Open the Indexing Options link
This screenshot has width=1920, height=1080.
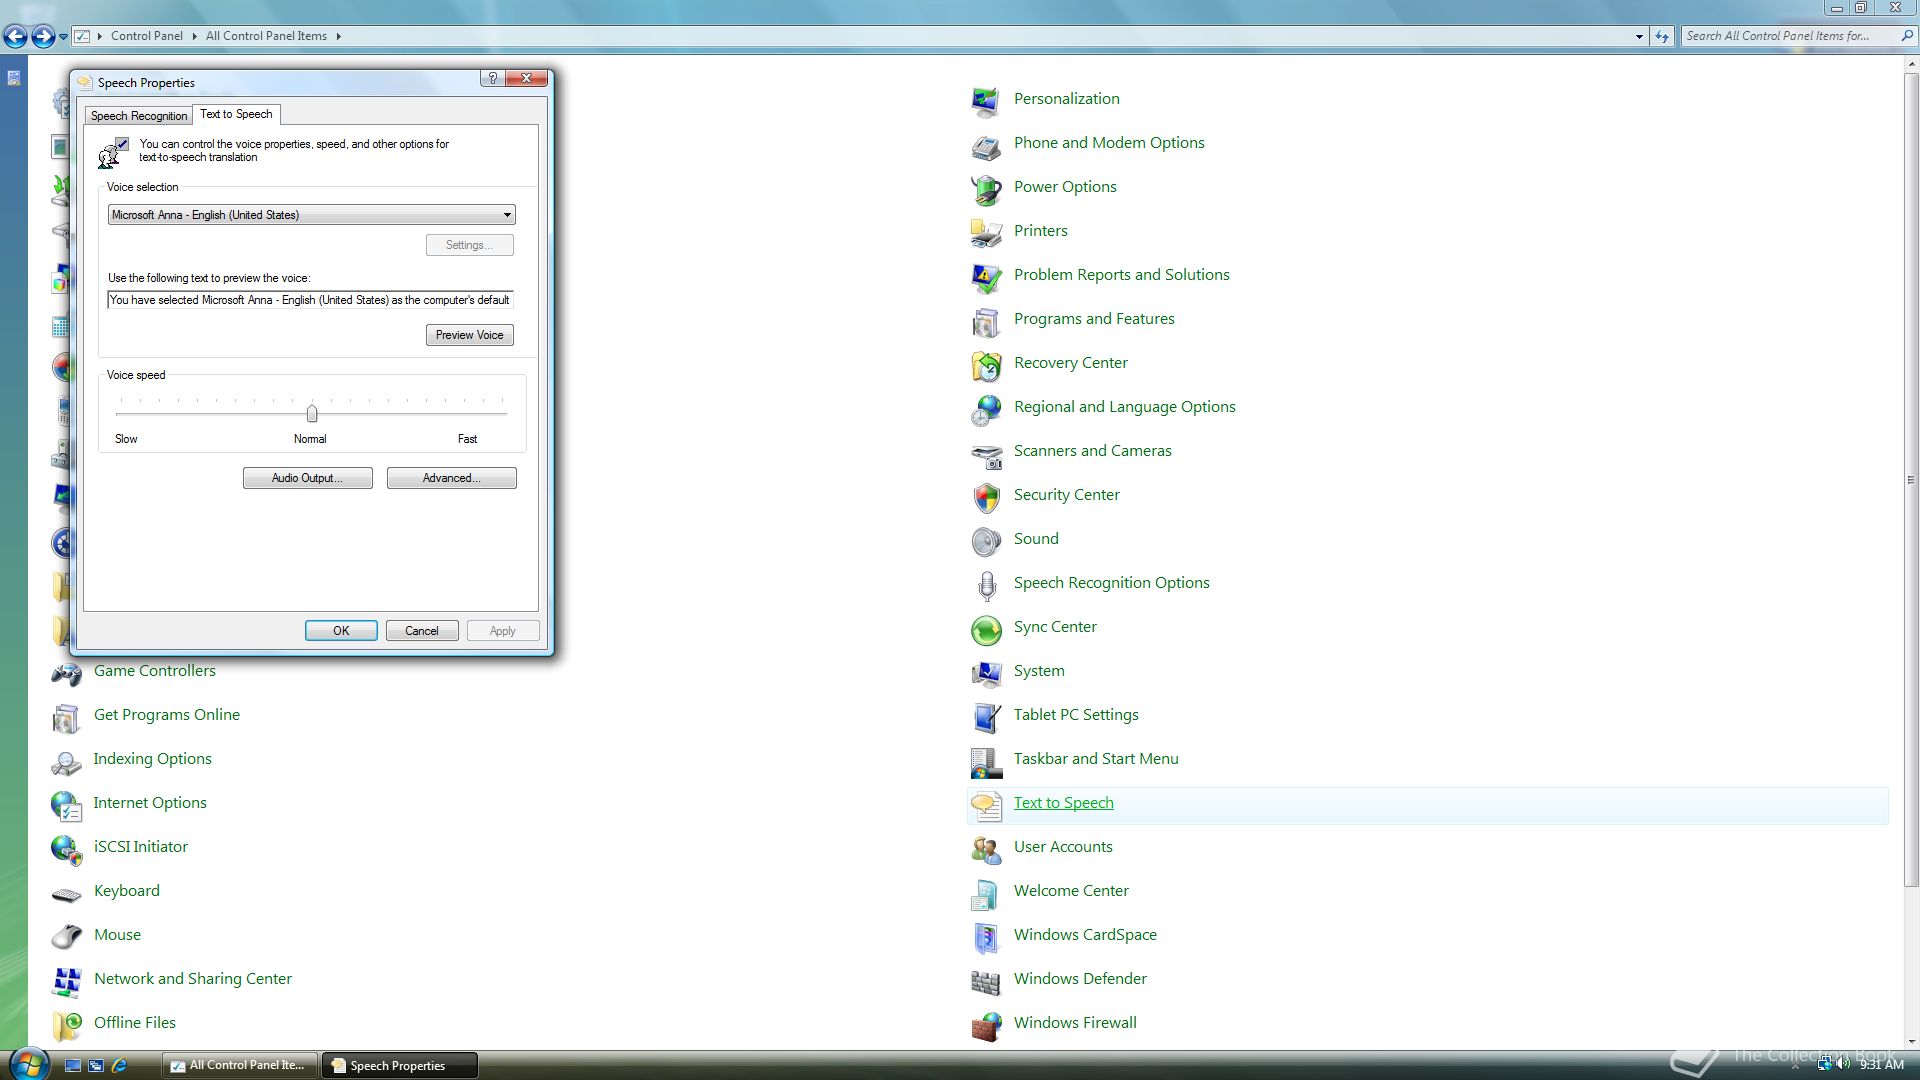(x=152, y=759)
